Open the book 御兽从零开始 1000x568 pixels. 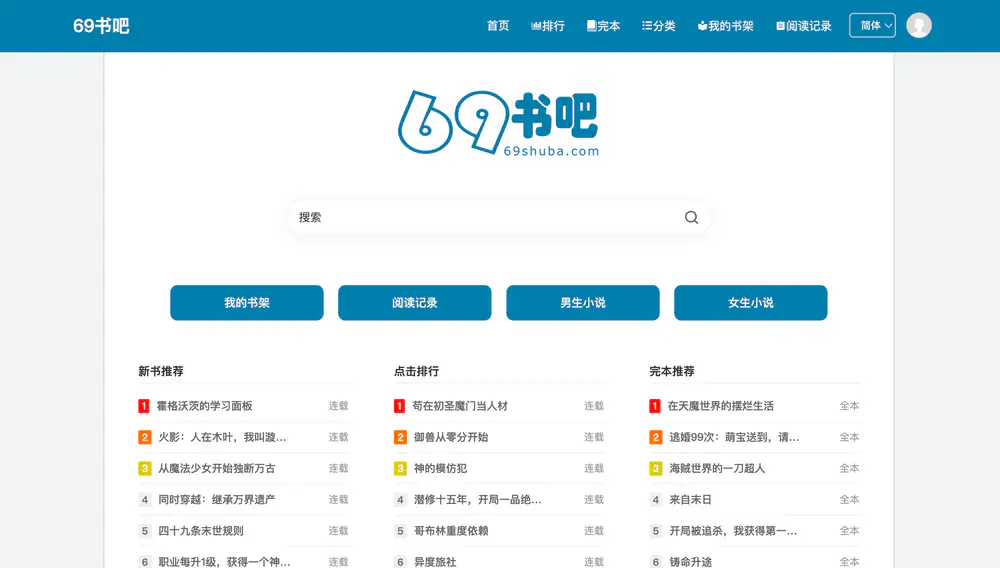[451, 437]
